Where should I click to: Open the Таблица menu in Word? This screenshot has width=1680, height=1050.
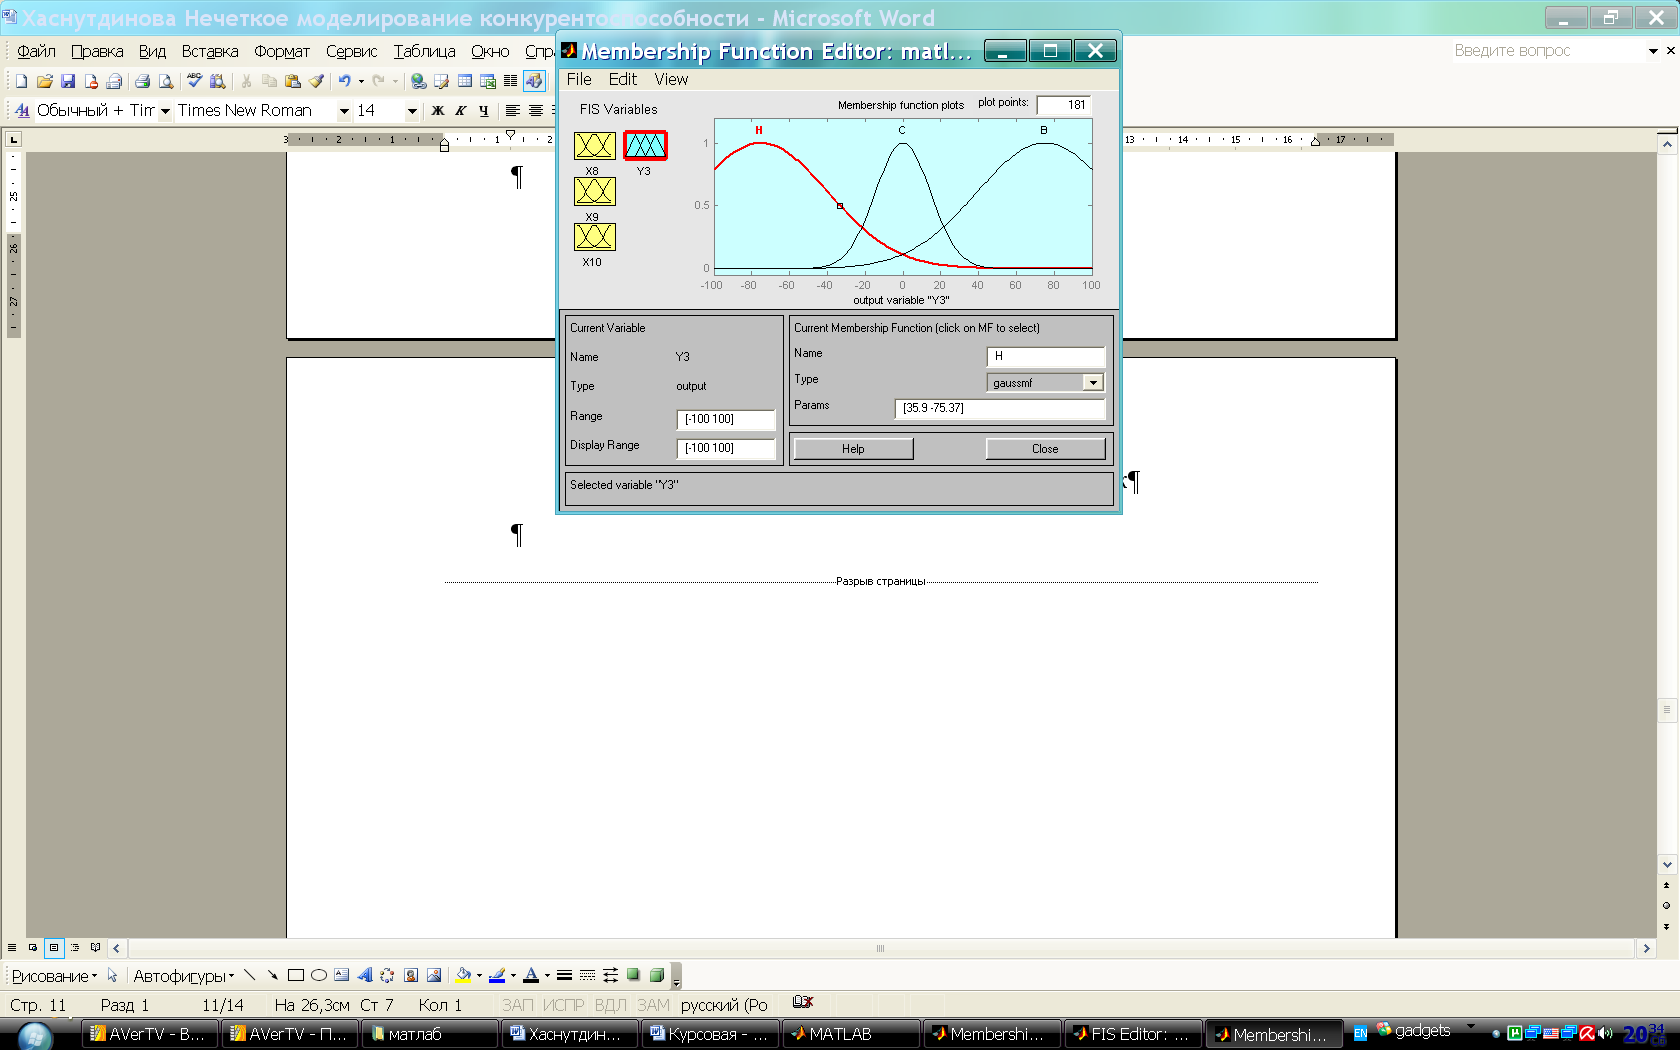[x=424, y=51]
